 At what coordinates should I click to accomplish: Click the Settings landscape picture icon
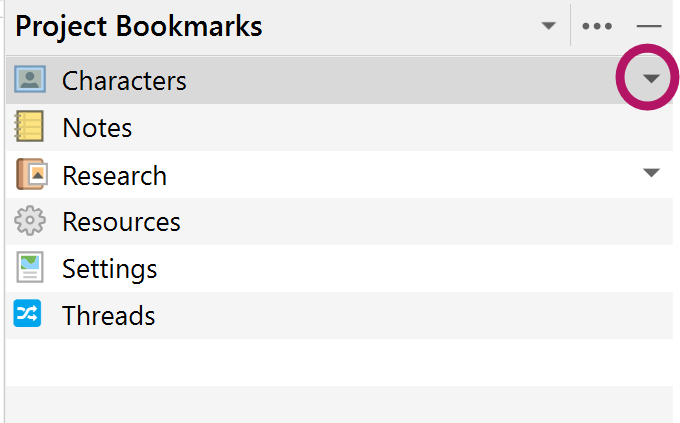point(30,268)
